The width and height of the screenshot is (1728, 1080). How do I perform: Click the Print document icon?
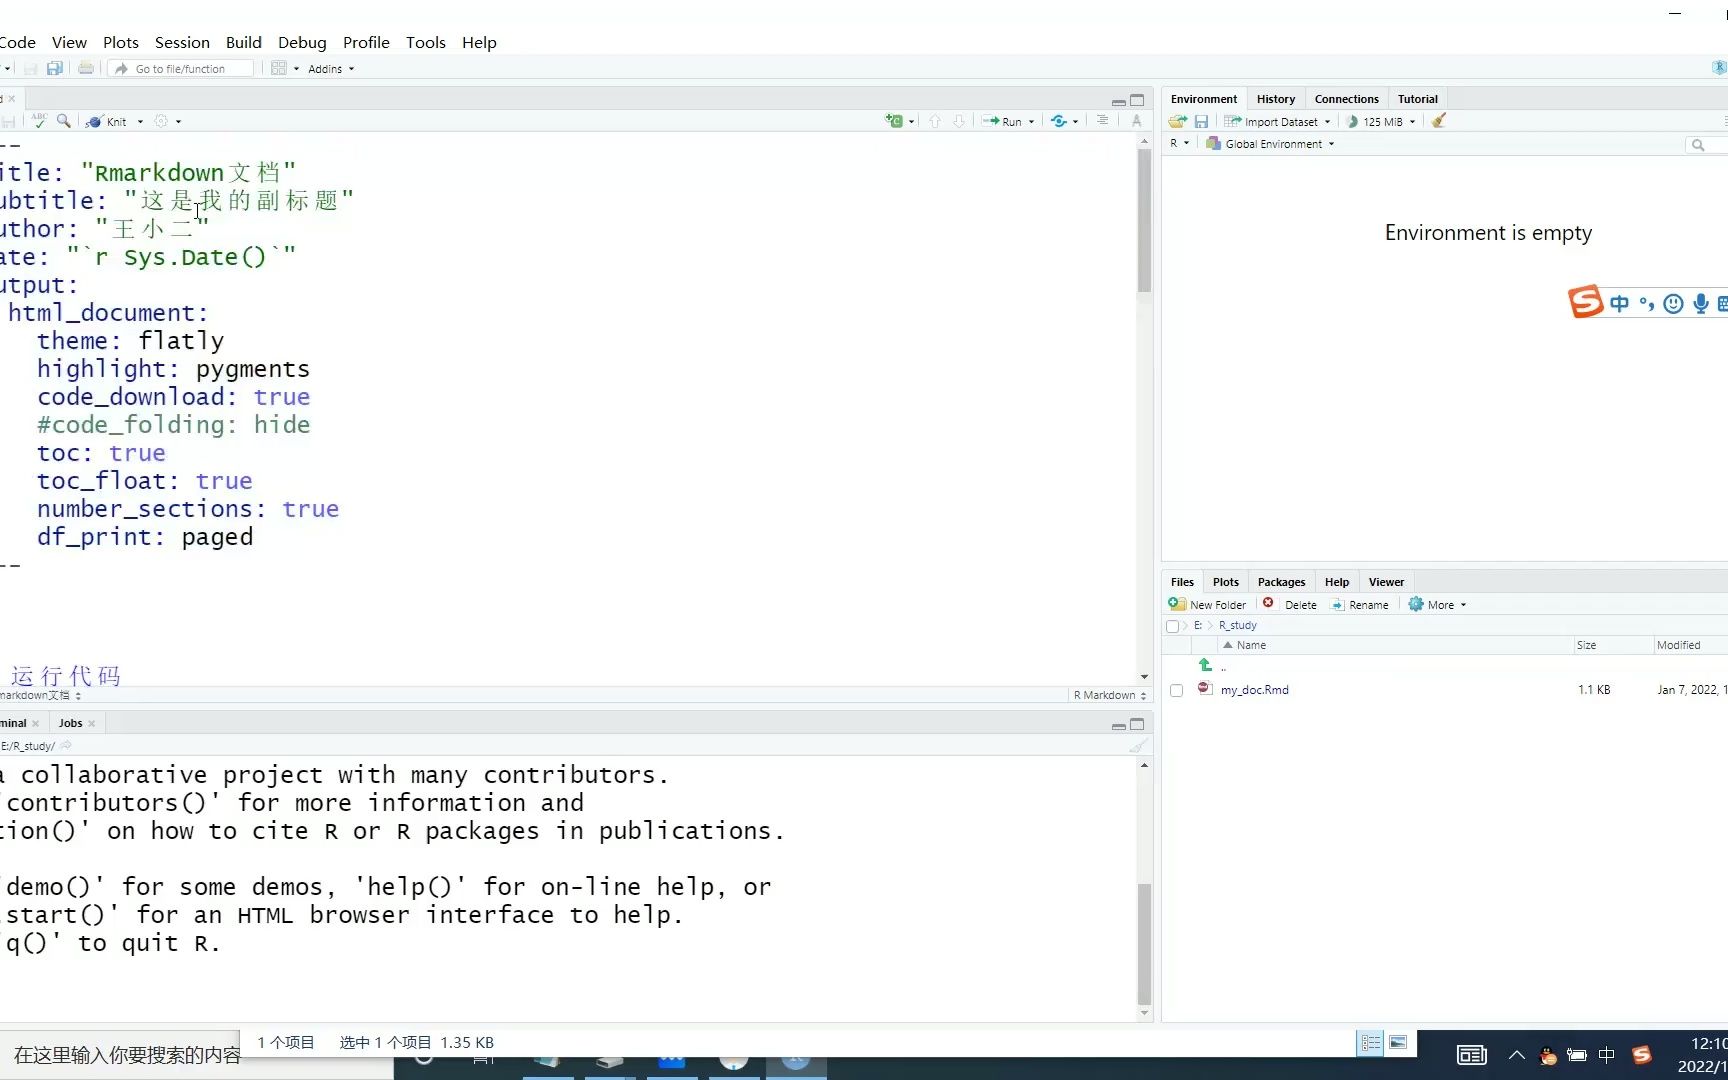click(86, 68)
